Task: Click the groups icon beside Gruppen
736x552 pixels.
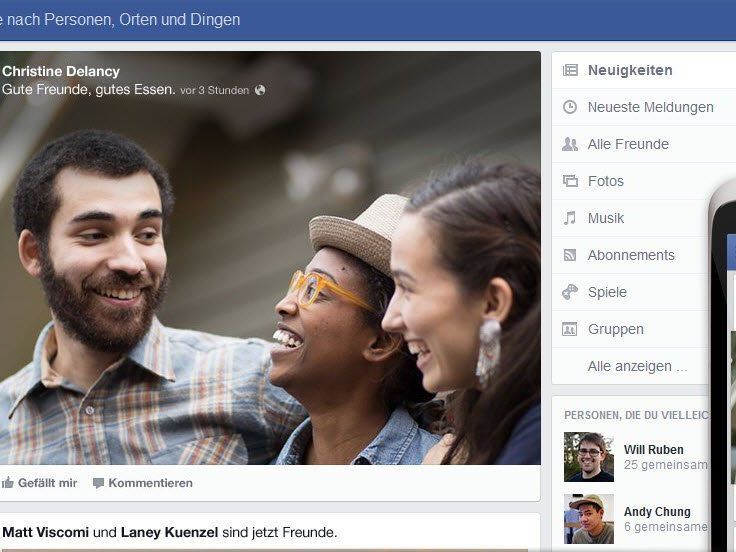Action: (570, 329)
